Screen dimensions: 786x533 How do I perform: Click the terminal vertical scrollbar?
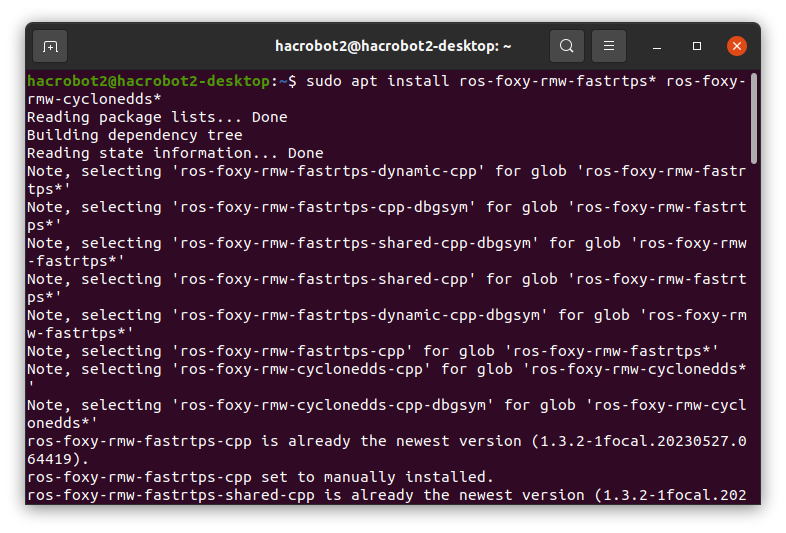(x=753, y=118)
